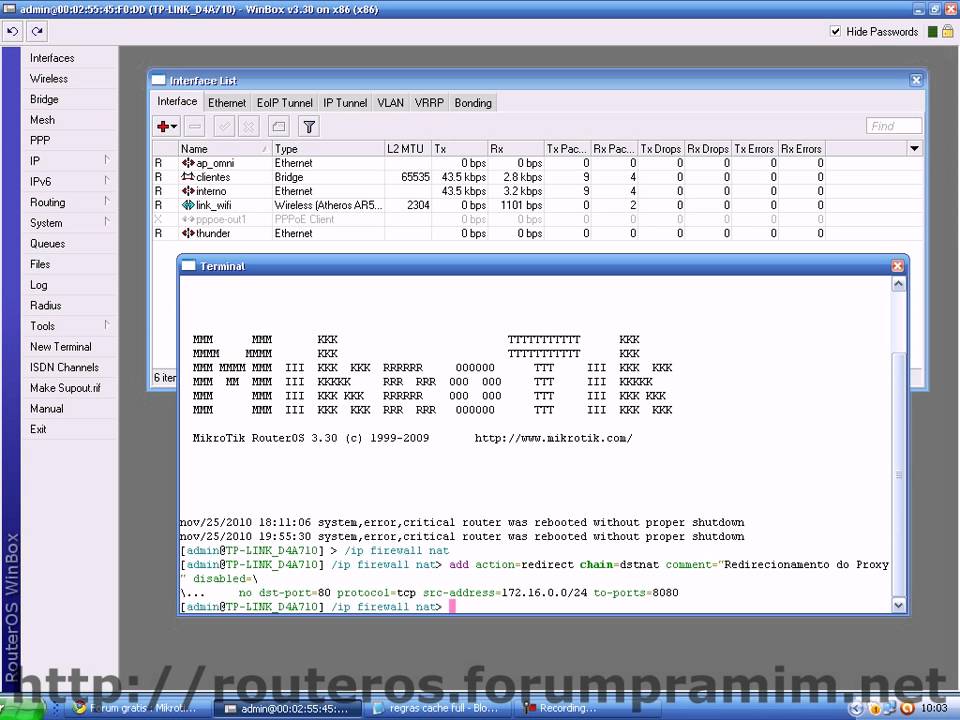Screen dimensions: 960x720
Task: Open the Mesh menu item
Action: (69, 120)
